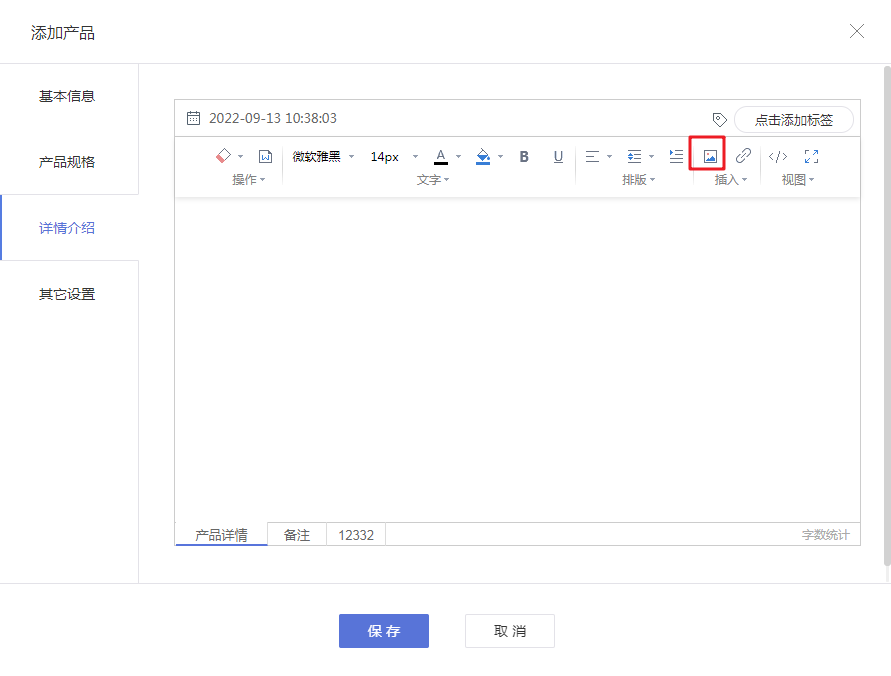Open the 其它设置 tab
Image resolution: width=891 pixels, height=676 pixels.
click(67, 294)
